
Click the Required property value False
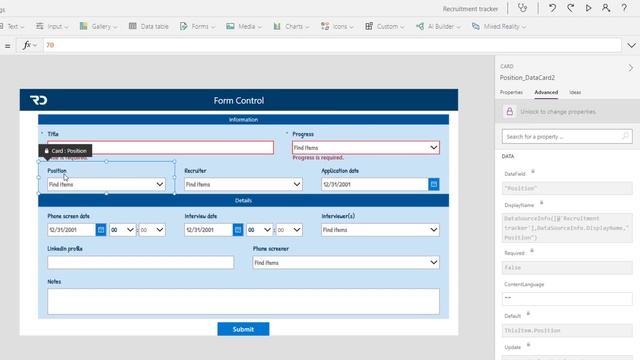pos(567,267)
